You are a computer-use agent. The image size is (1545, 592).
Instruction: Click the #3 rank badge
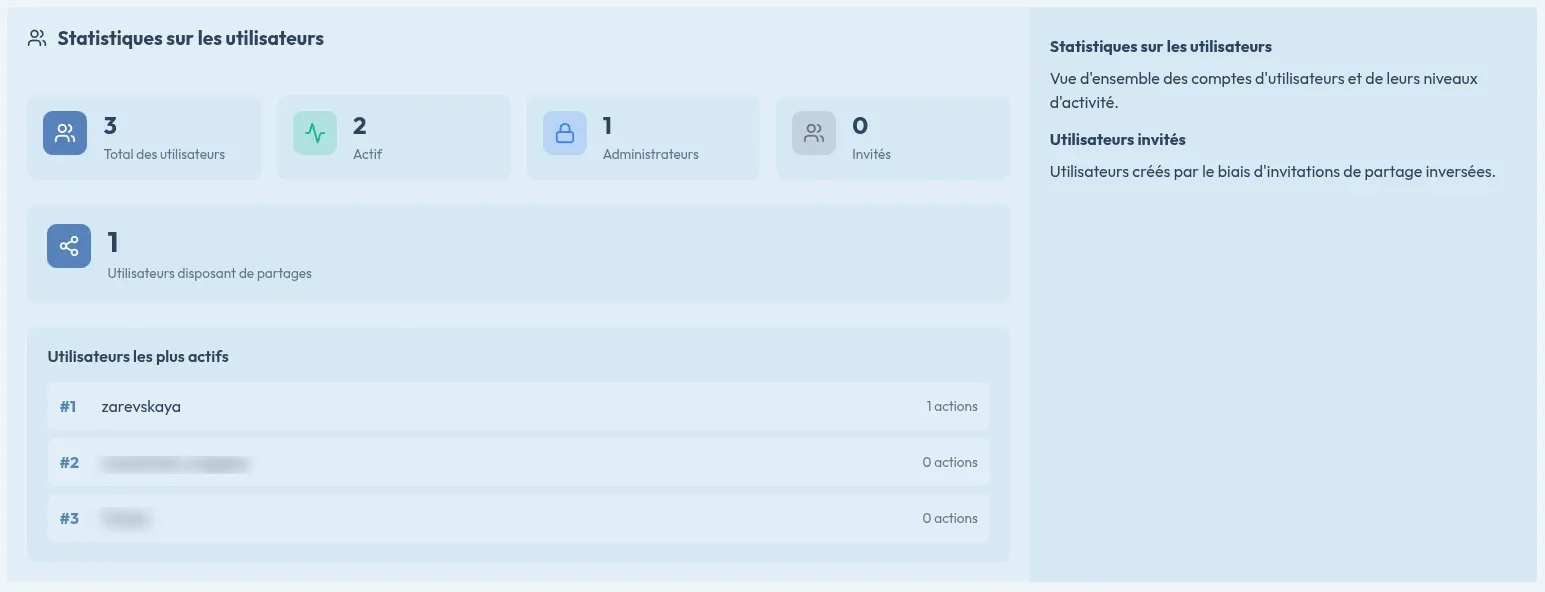pyautogui.click(x=69, y=519)
